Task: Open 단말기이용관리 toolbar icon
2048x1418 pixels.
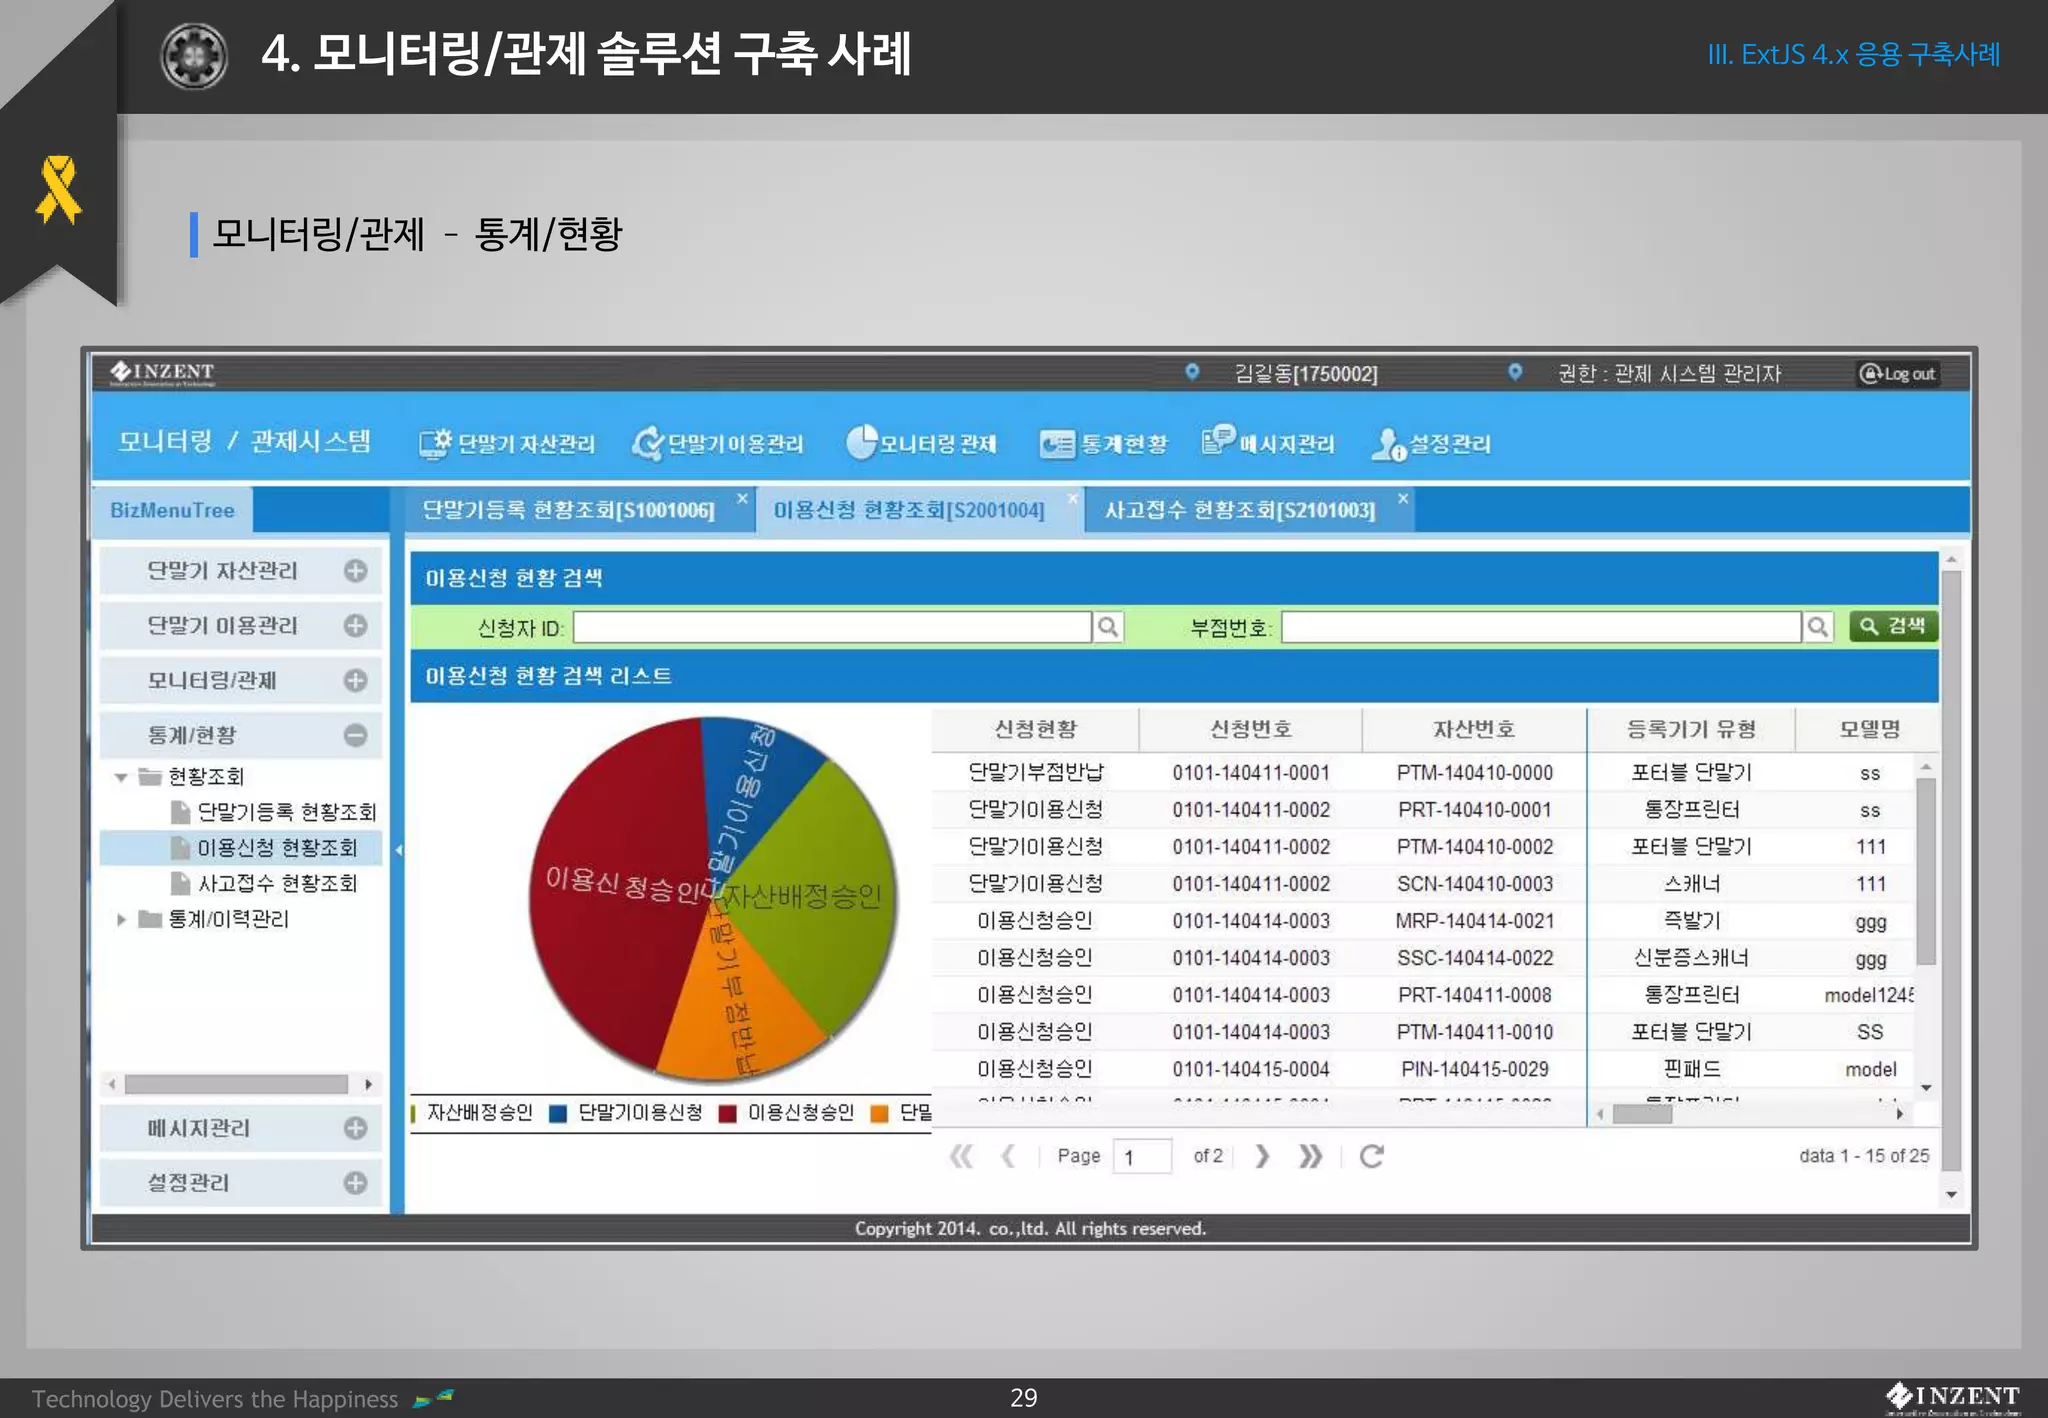Action: (x=647, y=444)
